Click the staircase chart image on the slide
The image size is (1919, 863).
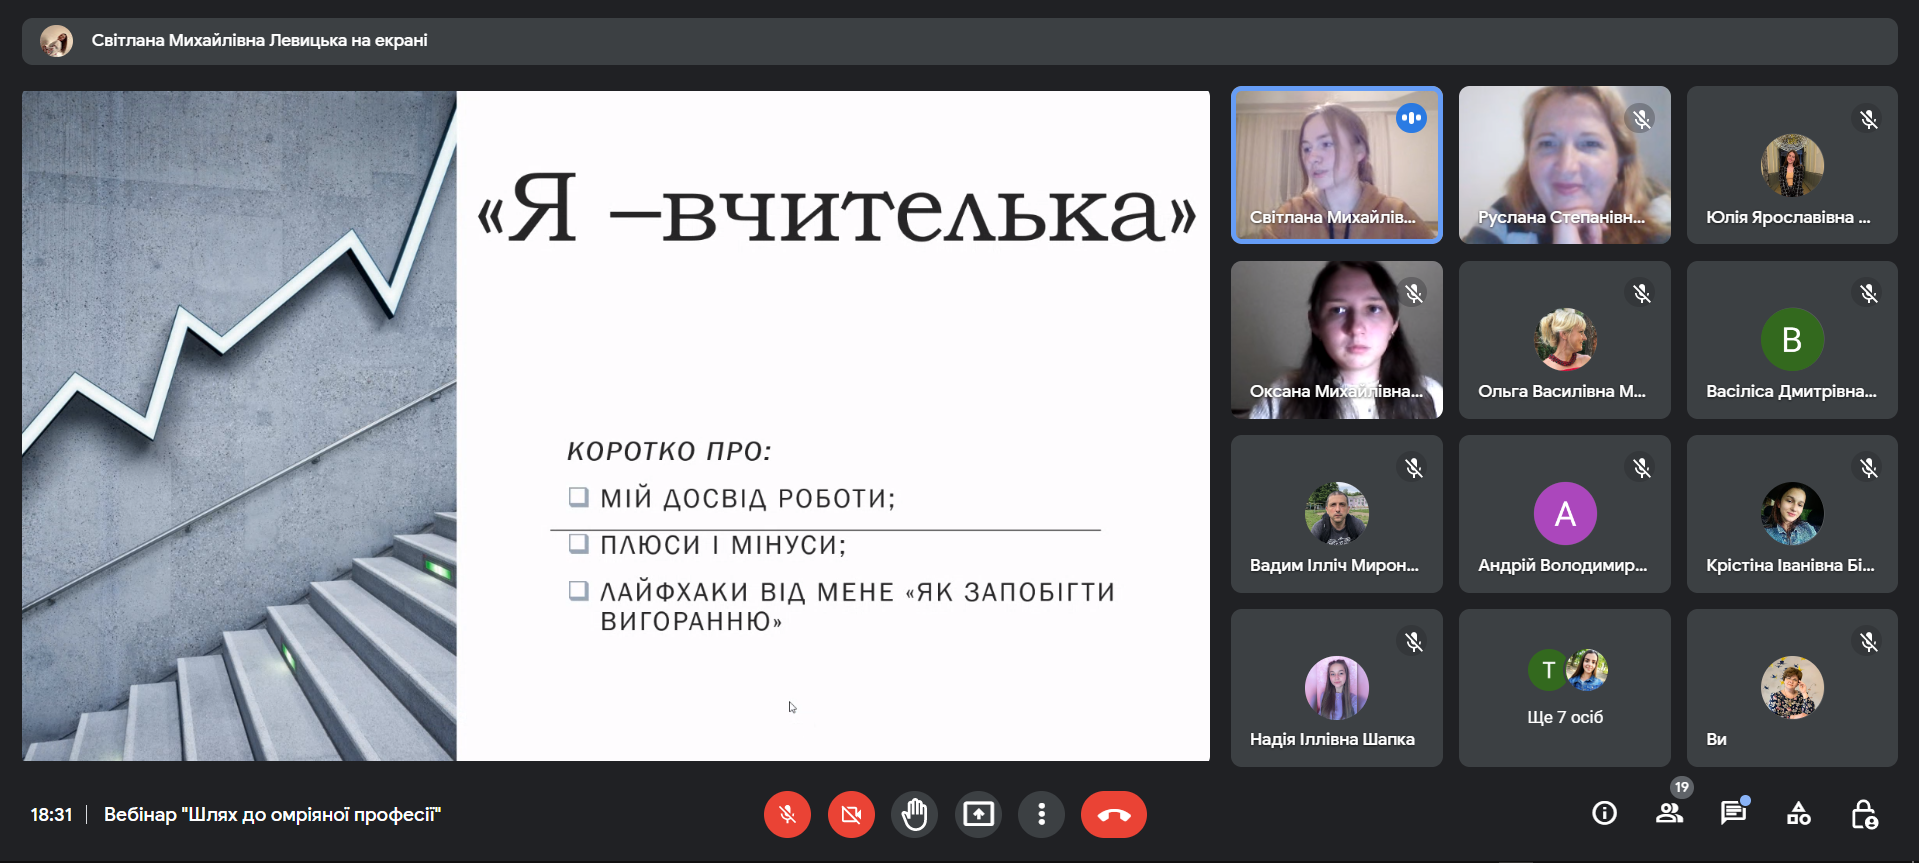[x=239, y=426]
